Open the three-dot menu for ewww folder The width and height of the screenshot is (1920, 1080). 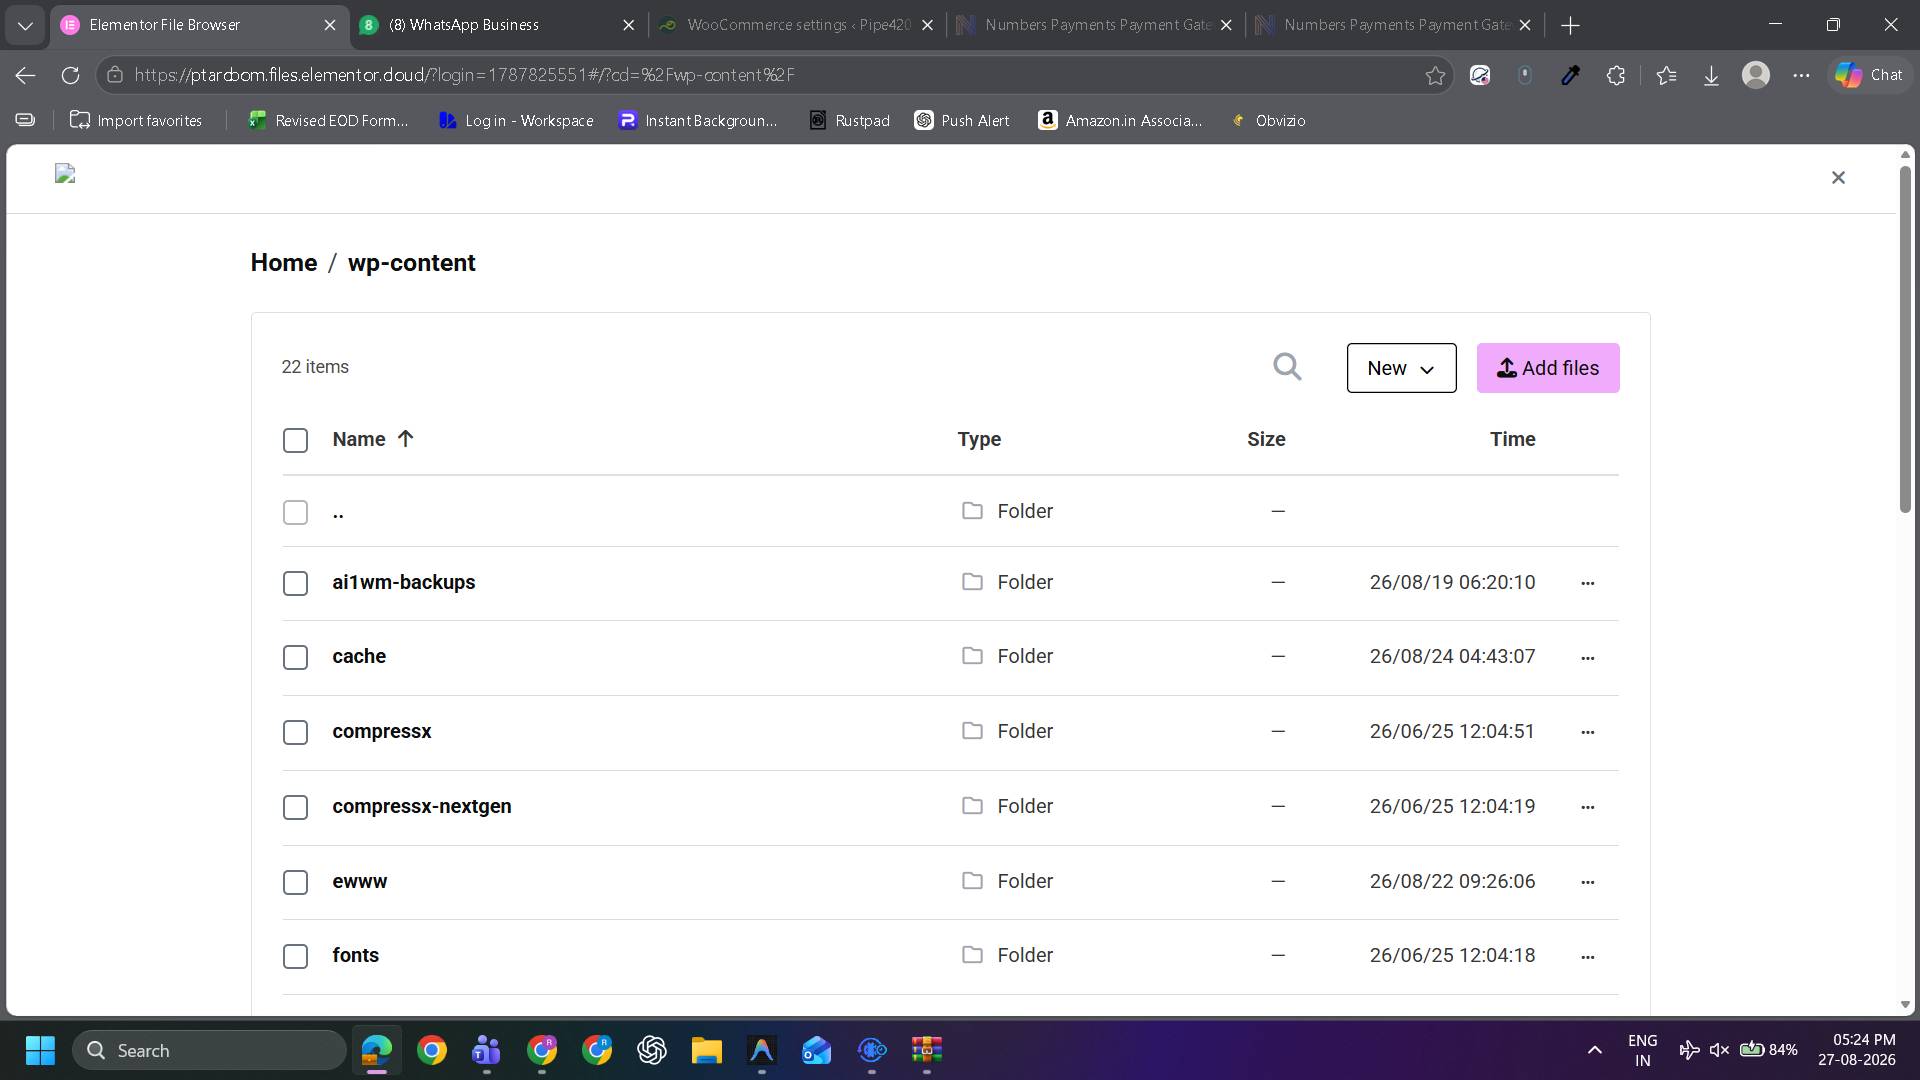pos(1587,882)
